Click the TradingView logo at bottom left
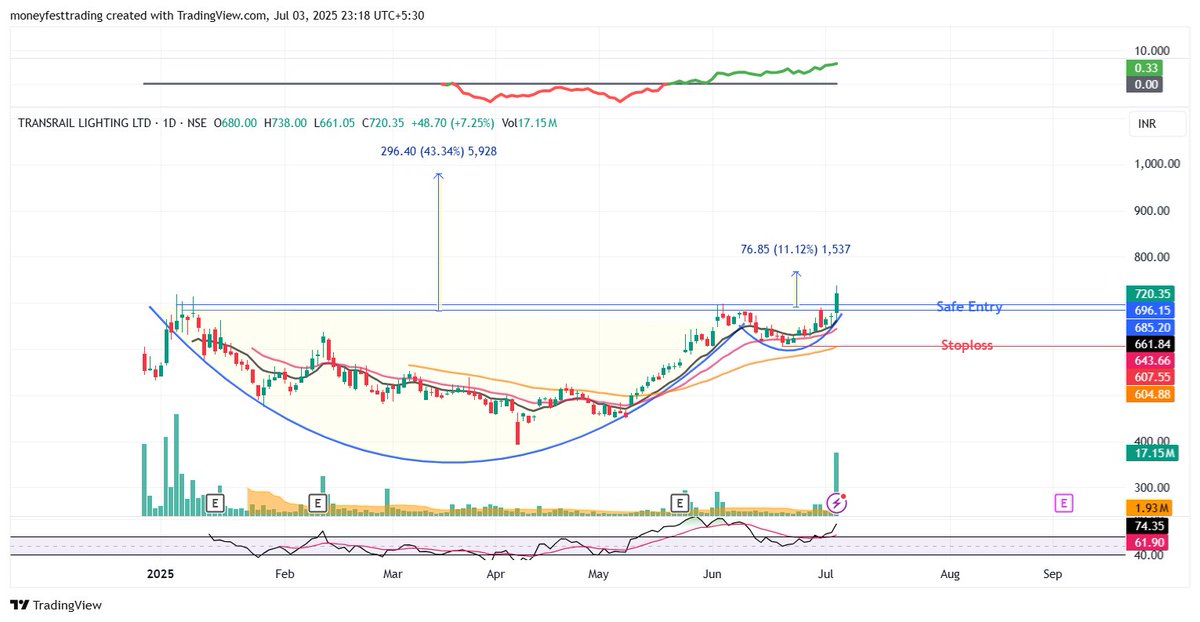 [x=56, y=605]
